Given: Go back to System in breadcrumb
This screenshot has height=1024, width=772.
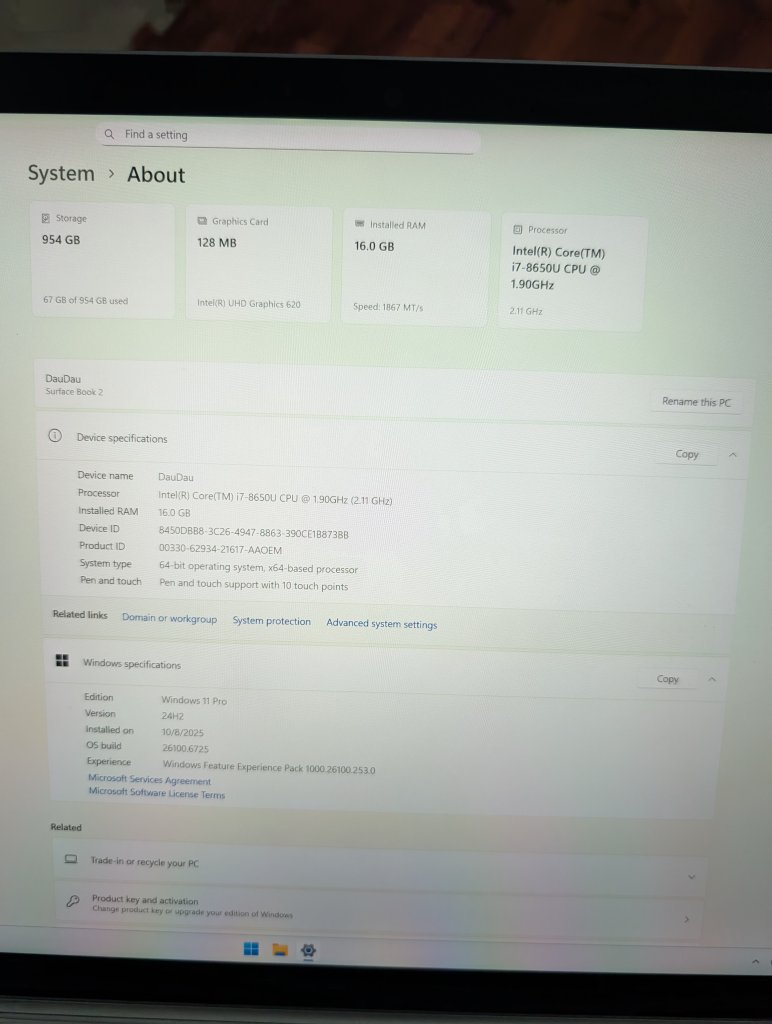Looking at the screenshot, I should (61, 173).
